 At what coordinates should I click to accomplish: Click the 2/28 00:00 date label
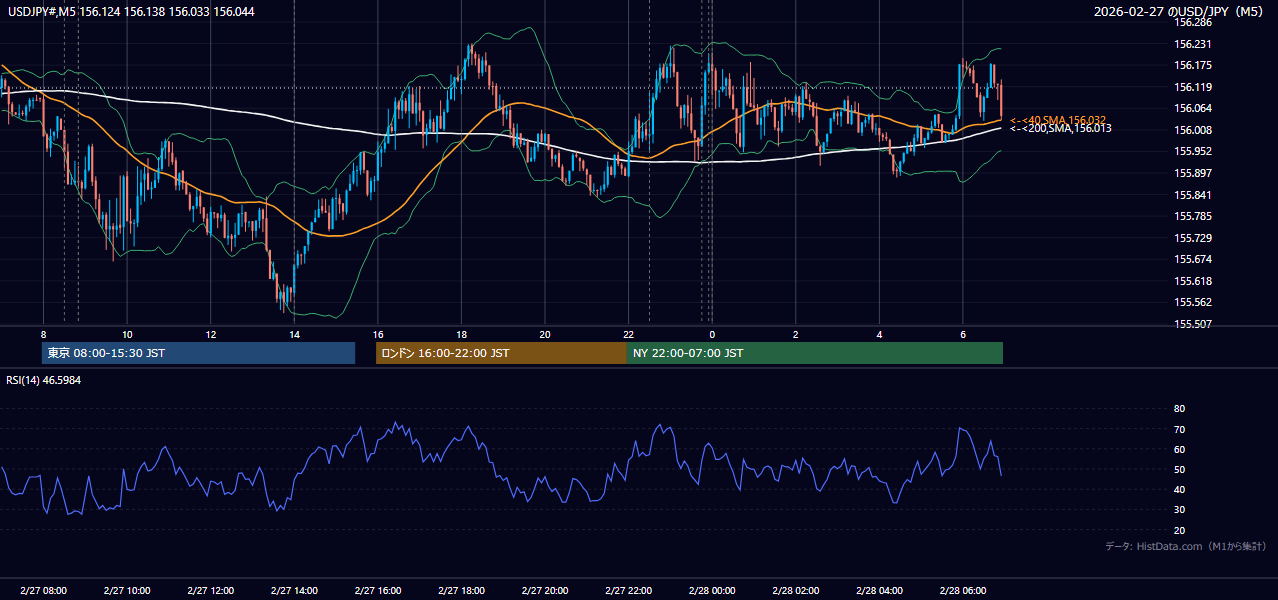click(x=712, y=591)
